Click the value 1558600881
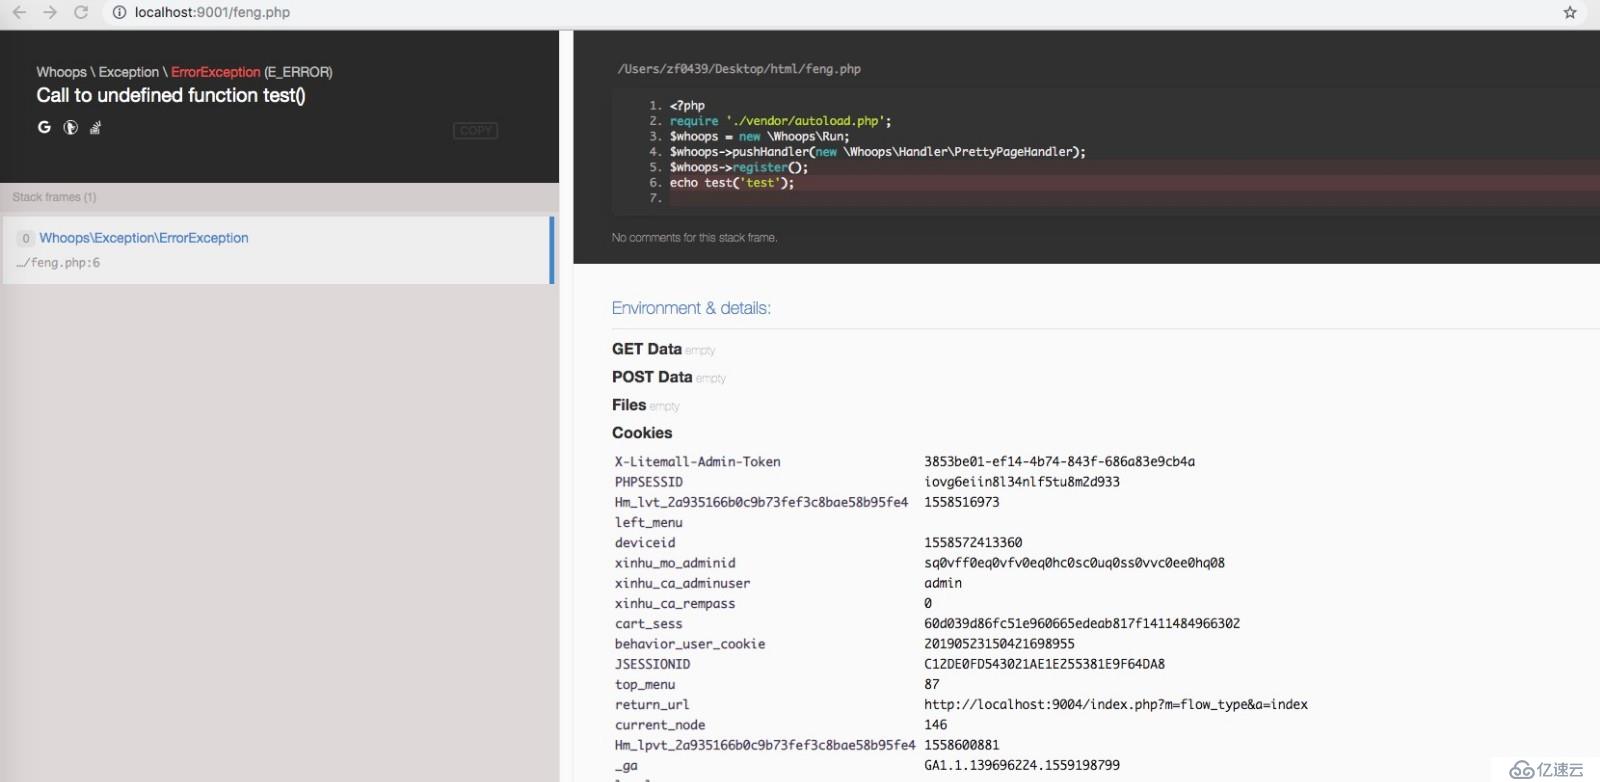 (961, 745)
